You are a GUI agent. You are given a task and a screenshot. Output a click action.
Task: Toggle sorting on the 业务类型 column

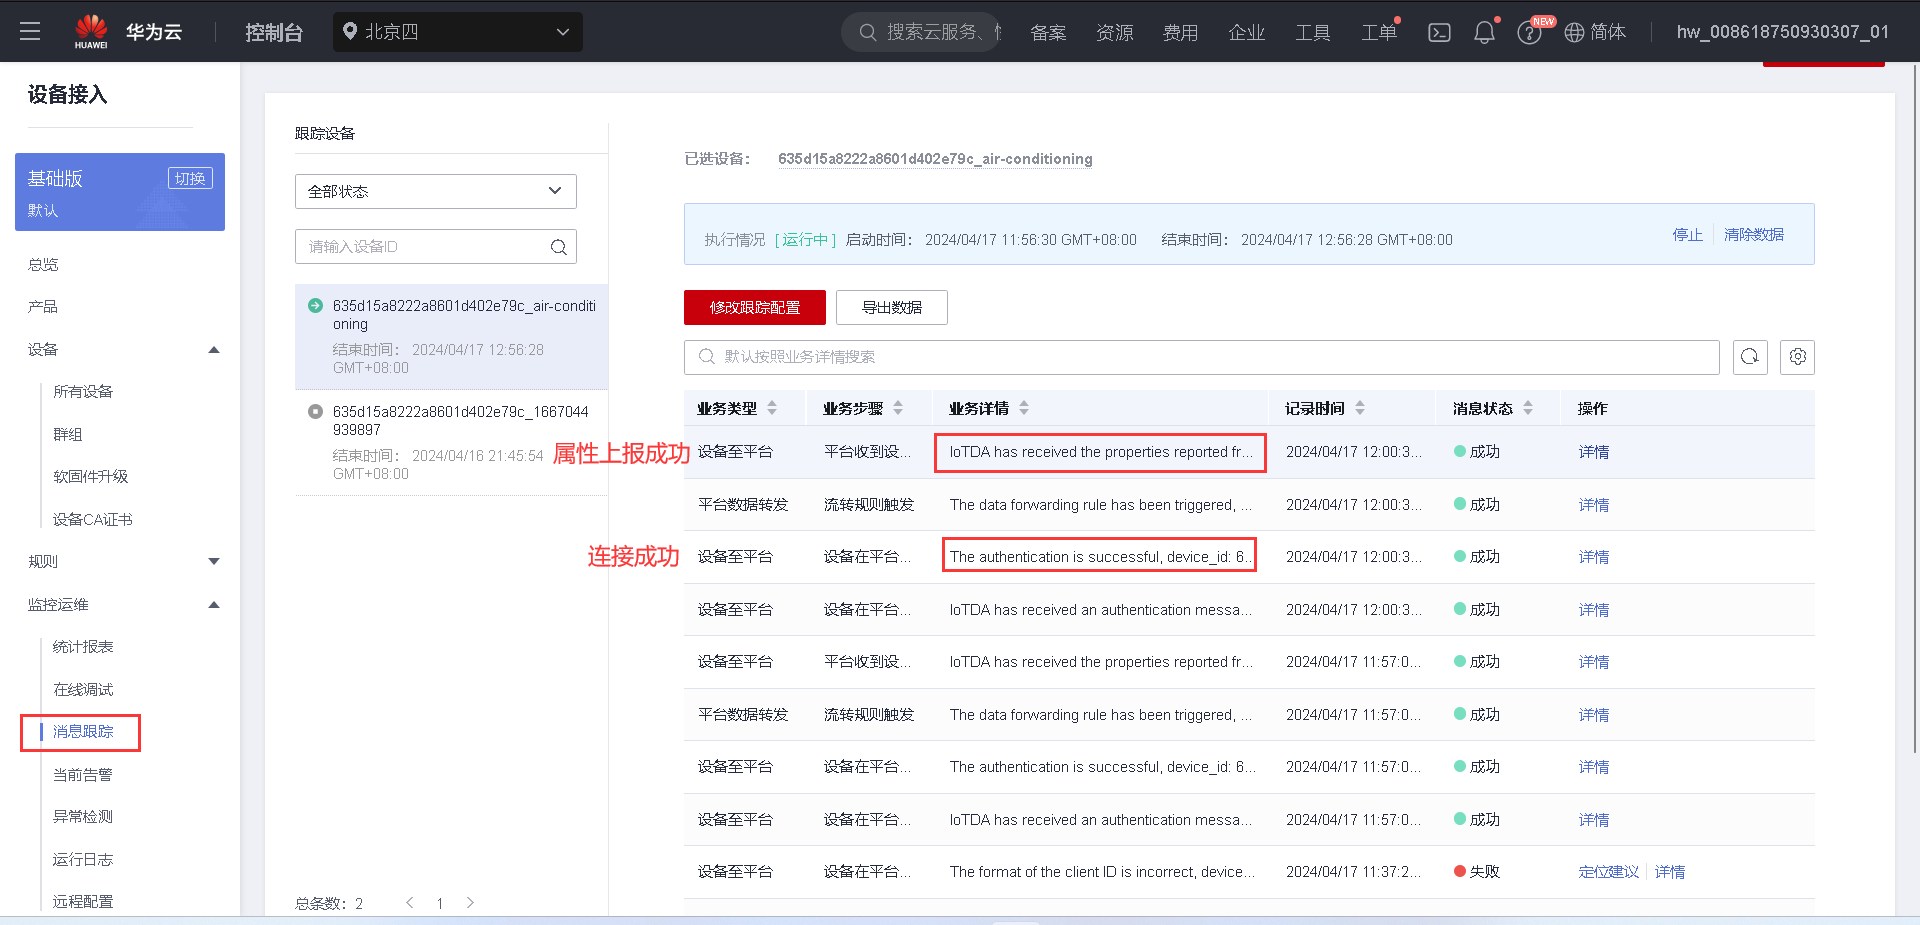(771, 407)
